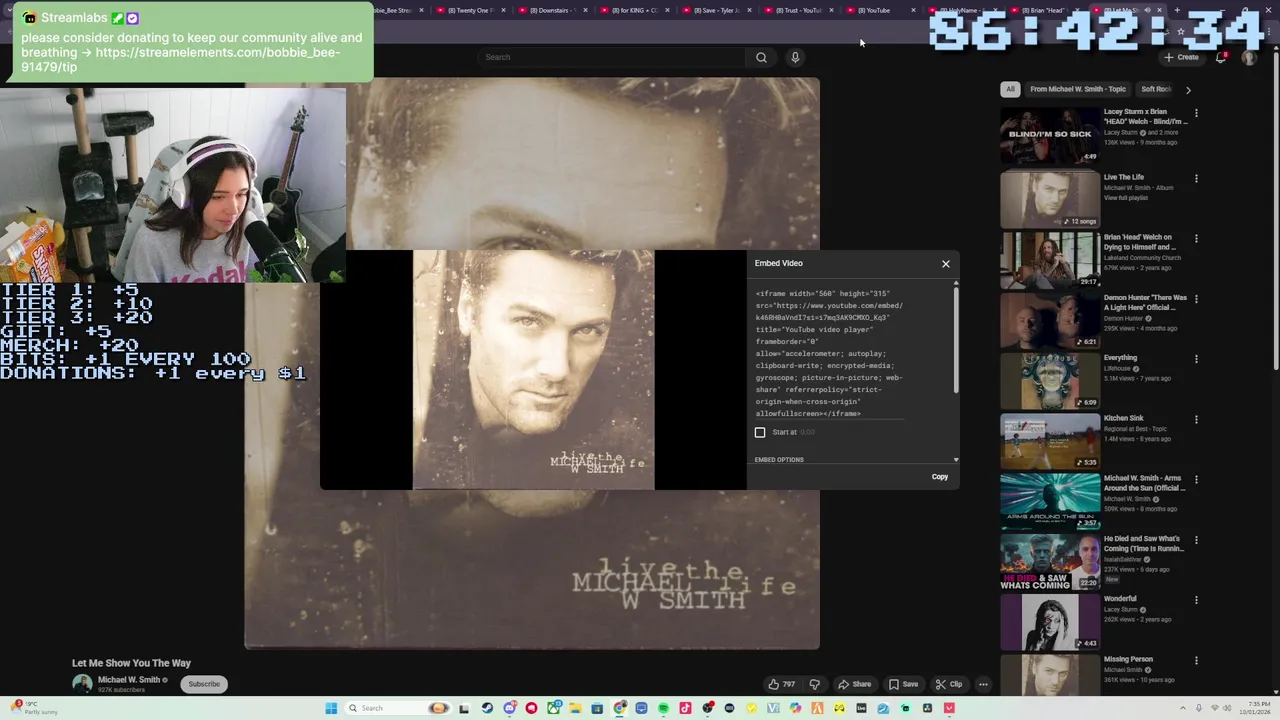
Task: Open the Windows Start menu
Action: click(x=331, y=708)
